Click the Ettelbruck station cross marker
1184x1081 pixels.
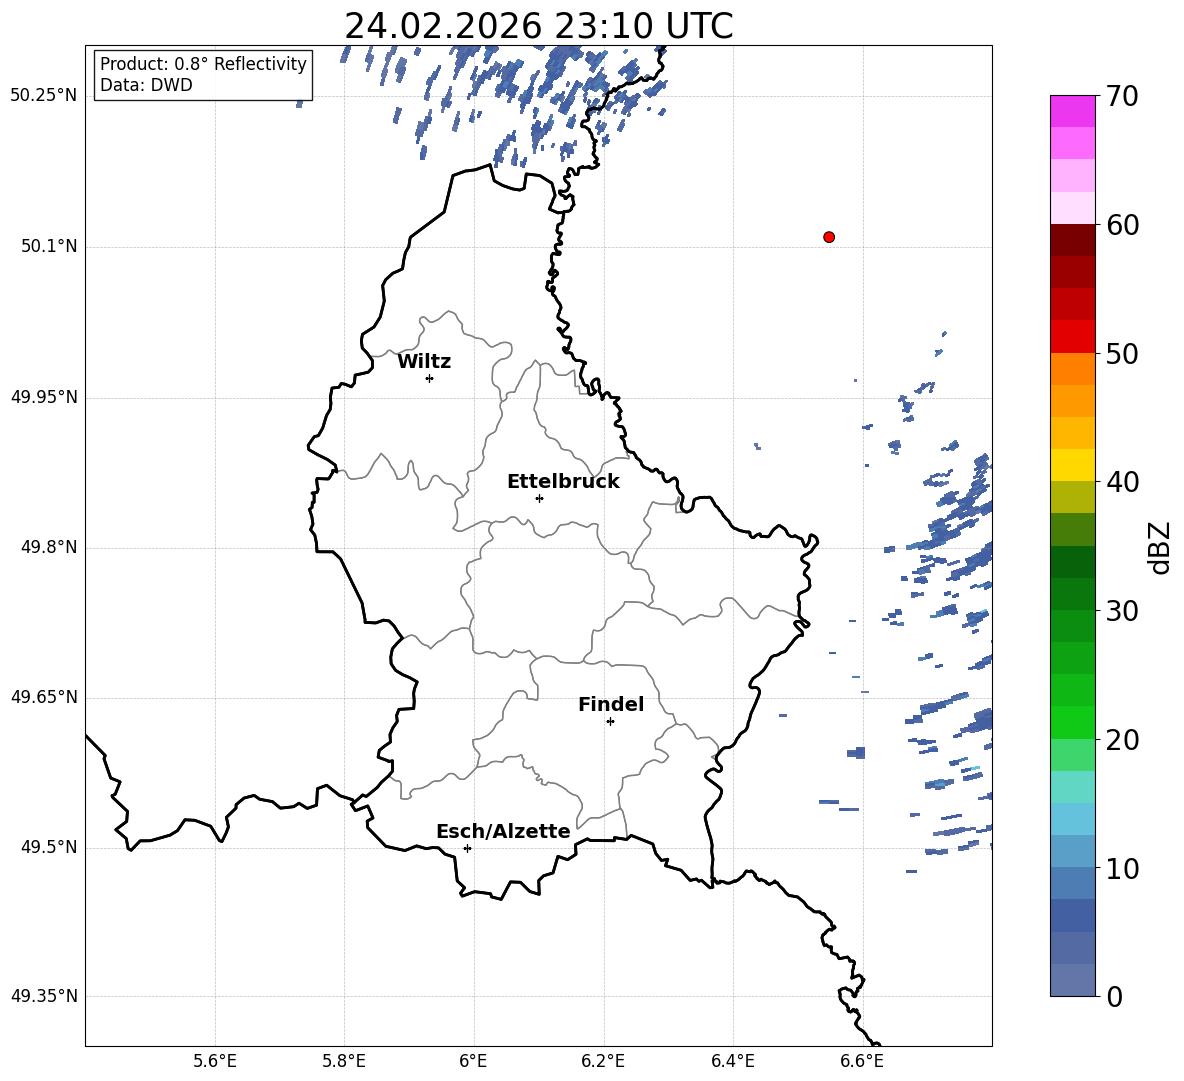click(x=539, y=498)
